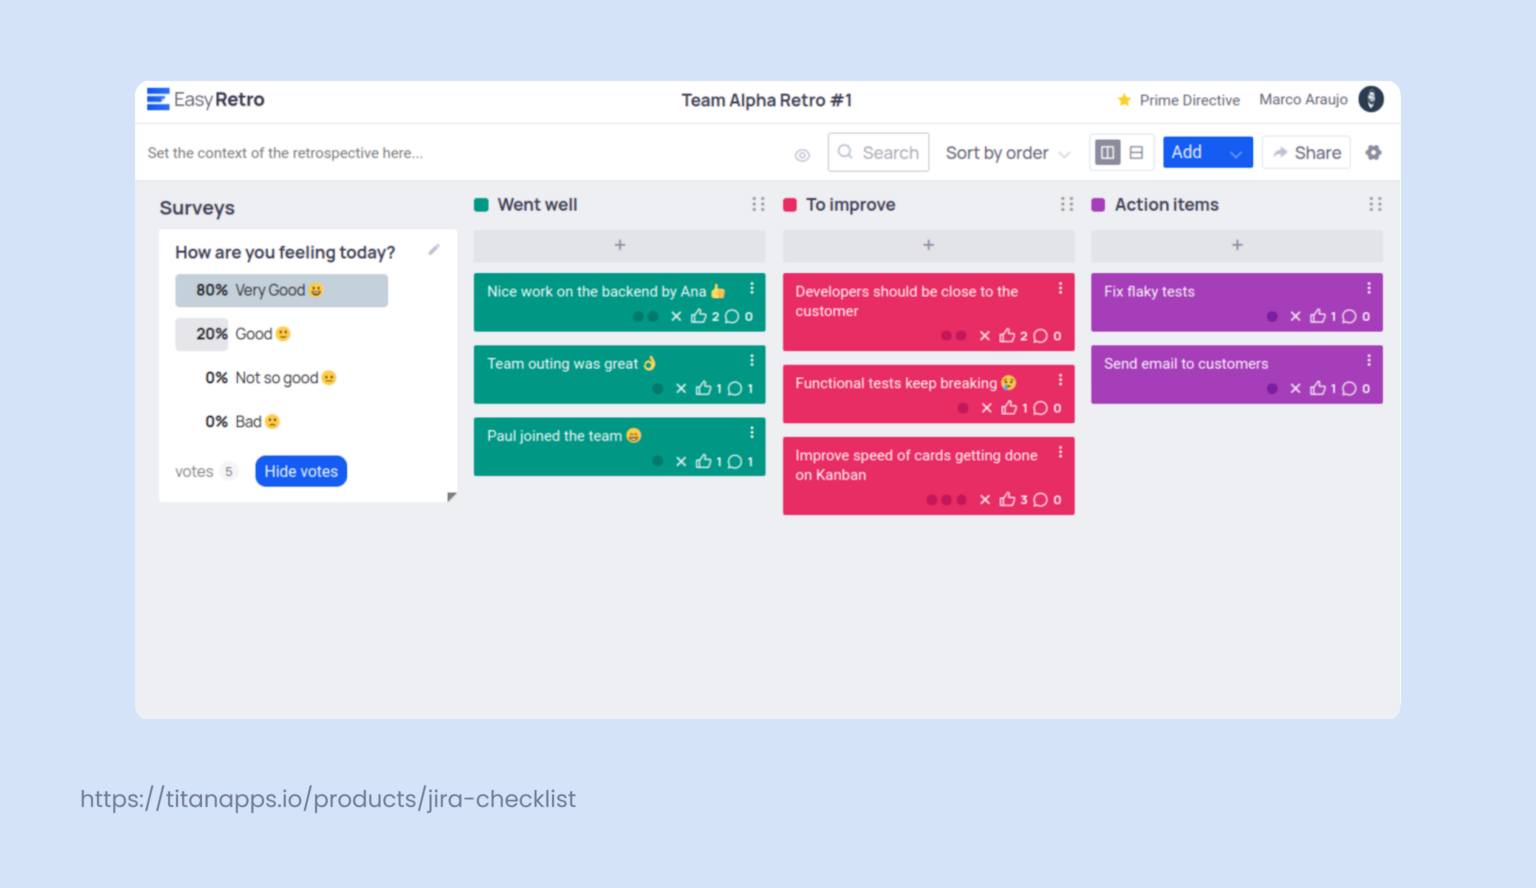Like the 'Fix flaky tests' card
This screenshot has width=1536, height=888.
pyautogui.click(x=1318, y=316)
